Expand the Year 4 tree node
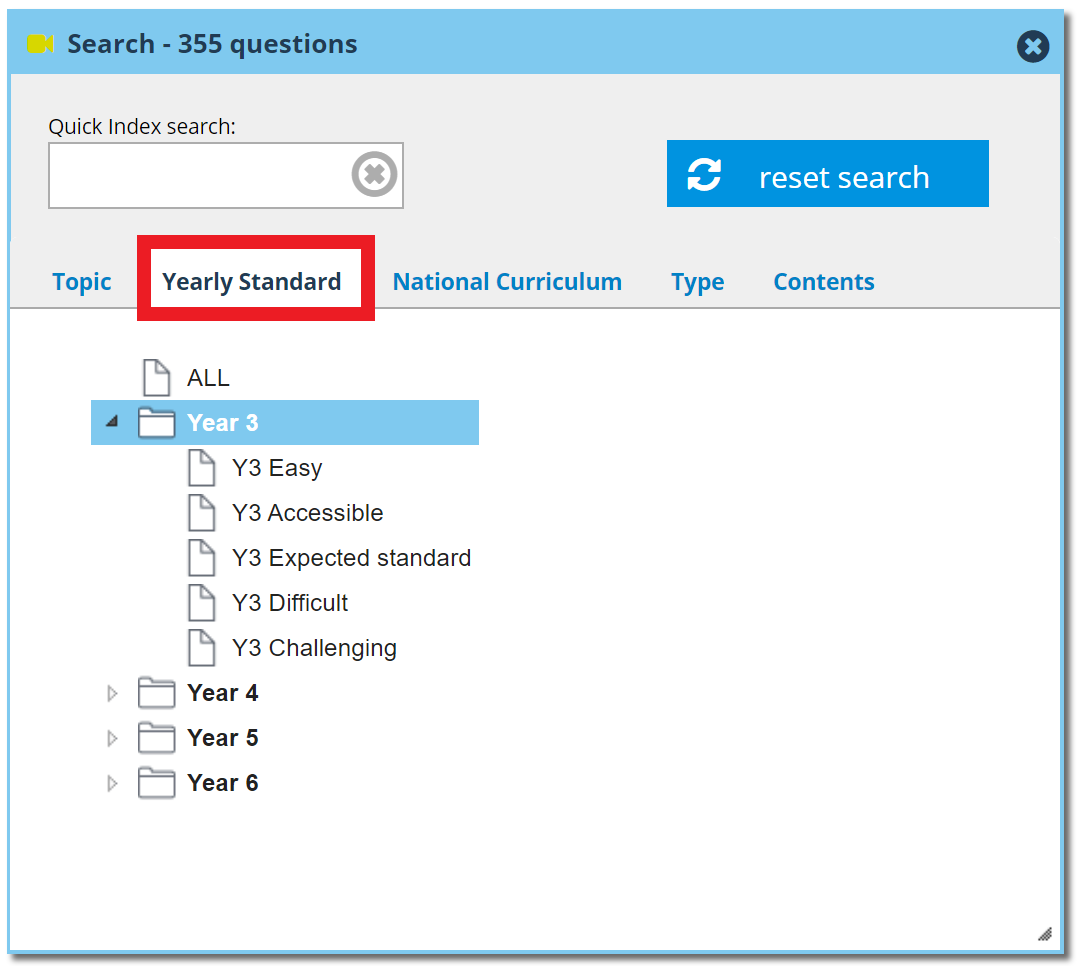Viewport: 1077px width, 966px height. (112, 693)
